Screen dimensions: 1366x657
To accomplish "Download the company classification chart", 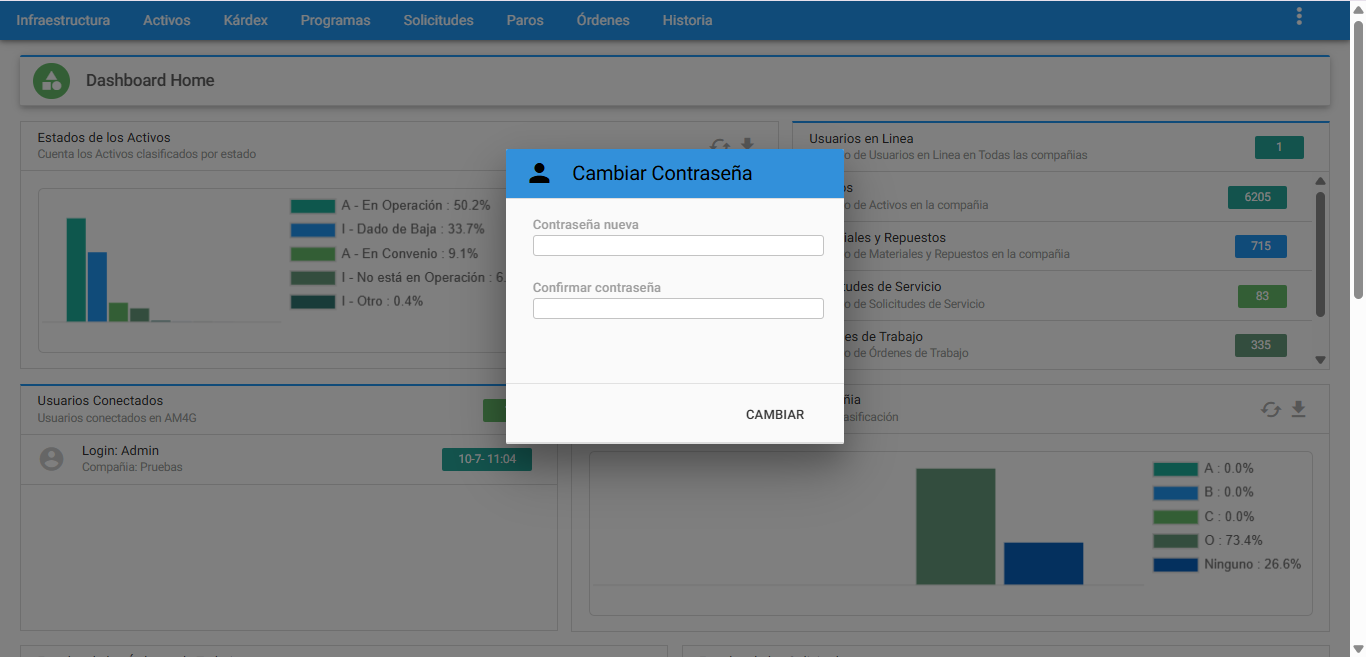I will pyautogui.click(x=1298, y=409).
